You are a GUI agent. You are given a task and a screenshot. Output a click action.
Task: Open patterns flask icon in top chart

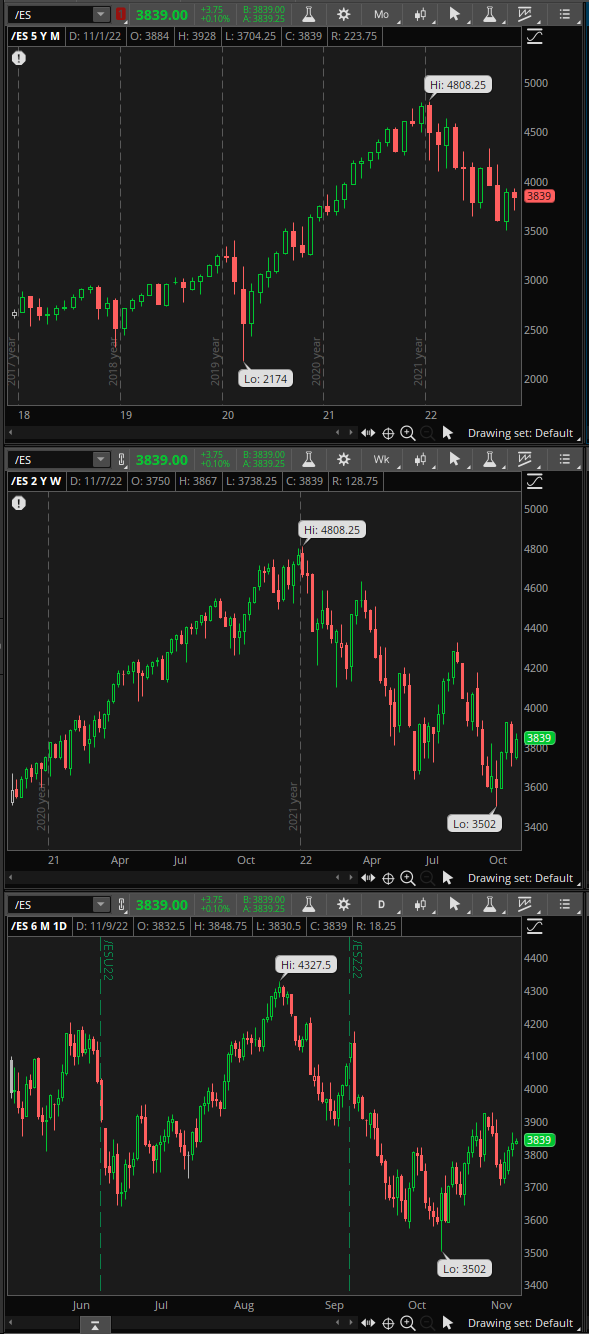(489, 15)
